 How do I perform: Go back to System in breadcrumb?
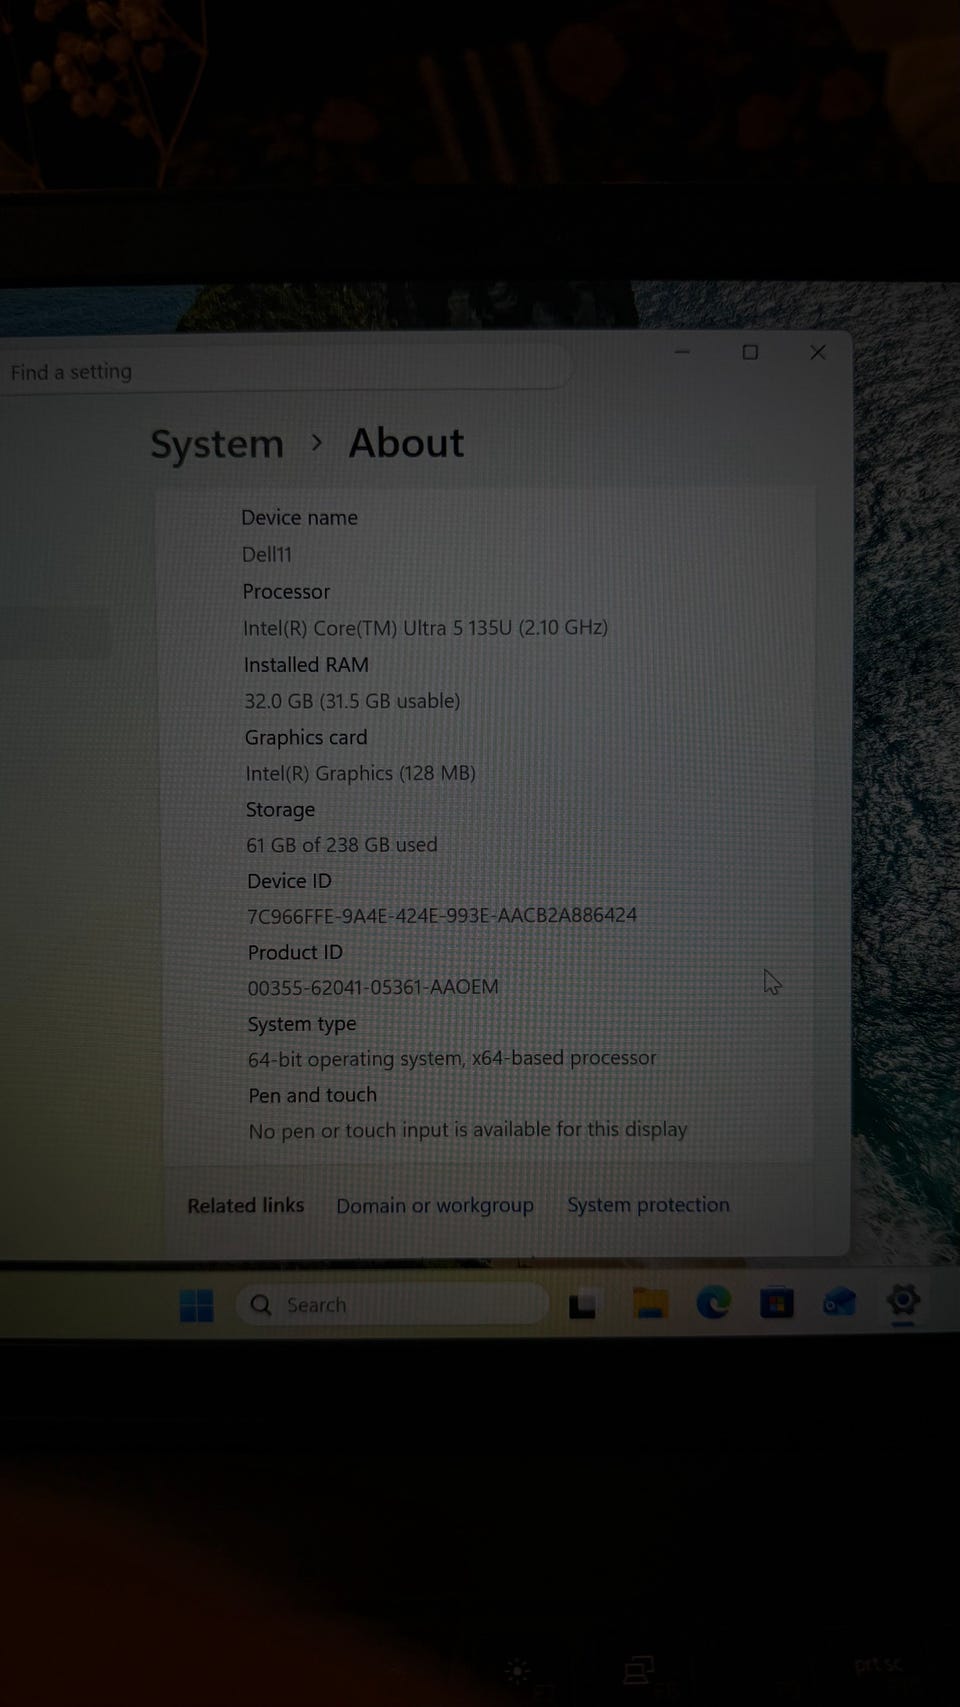point(217,444)
